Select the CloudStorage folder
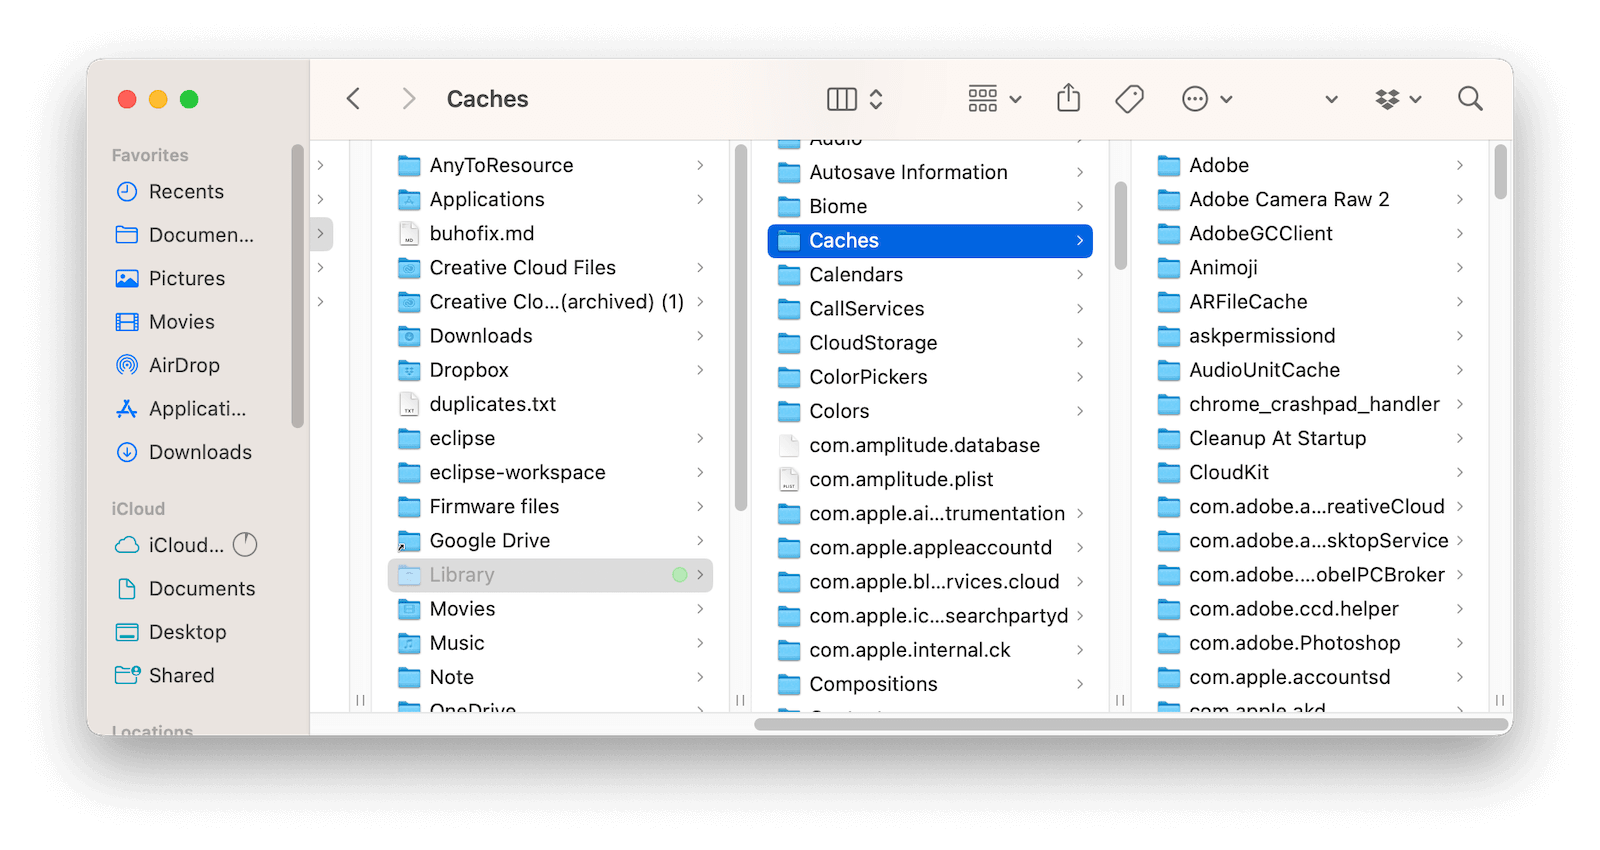Image resolution: width=1600 pixels, height=850 pixels. pyautogui.click(x=930, y=343)
